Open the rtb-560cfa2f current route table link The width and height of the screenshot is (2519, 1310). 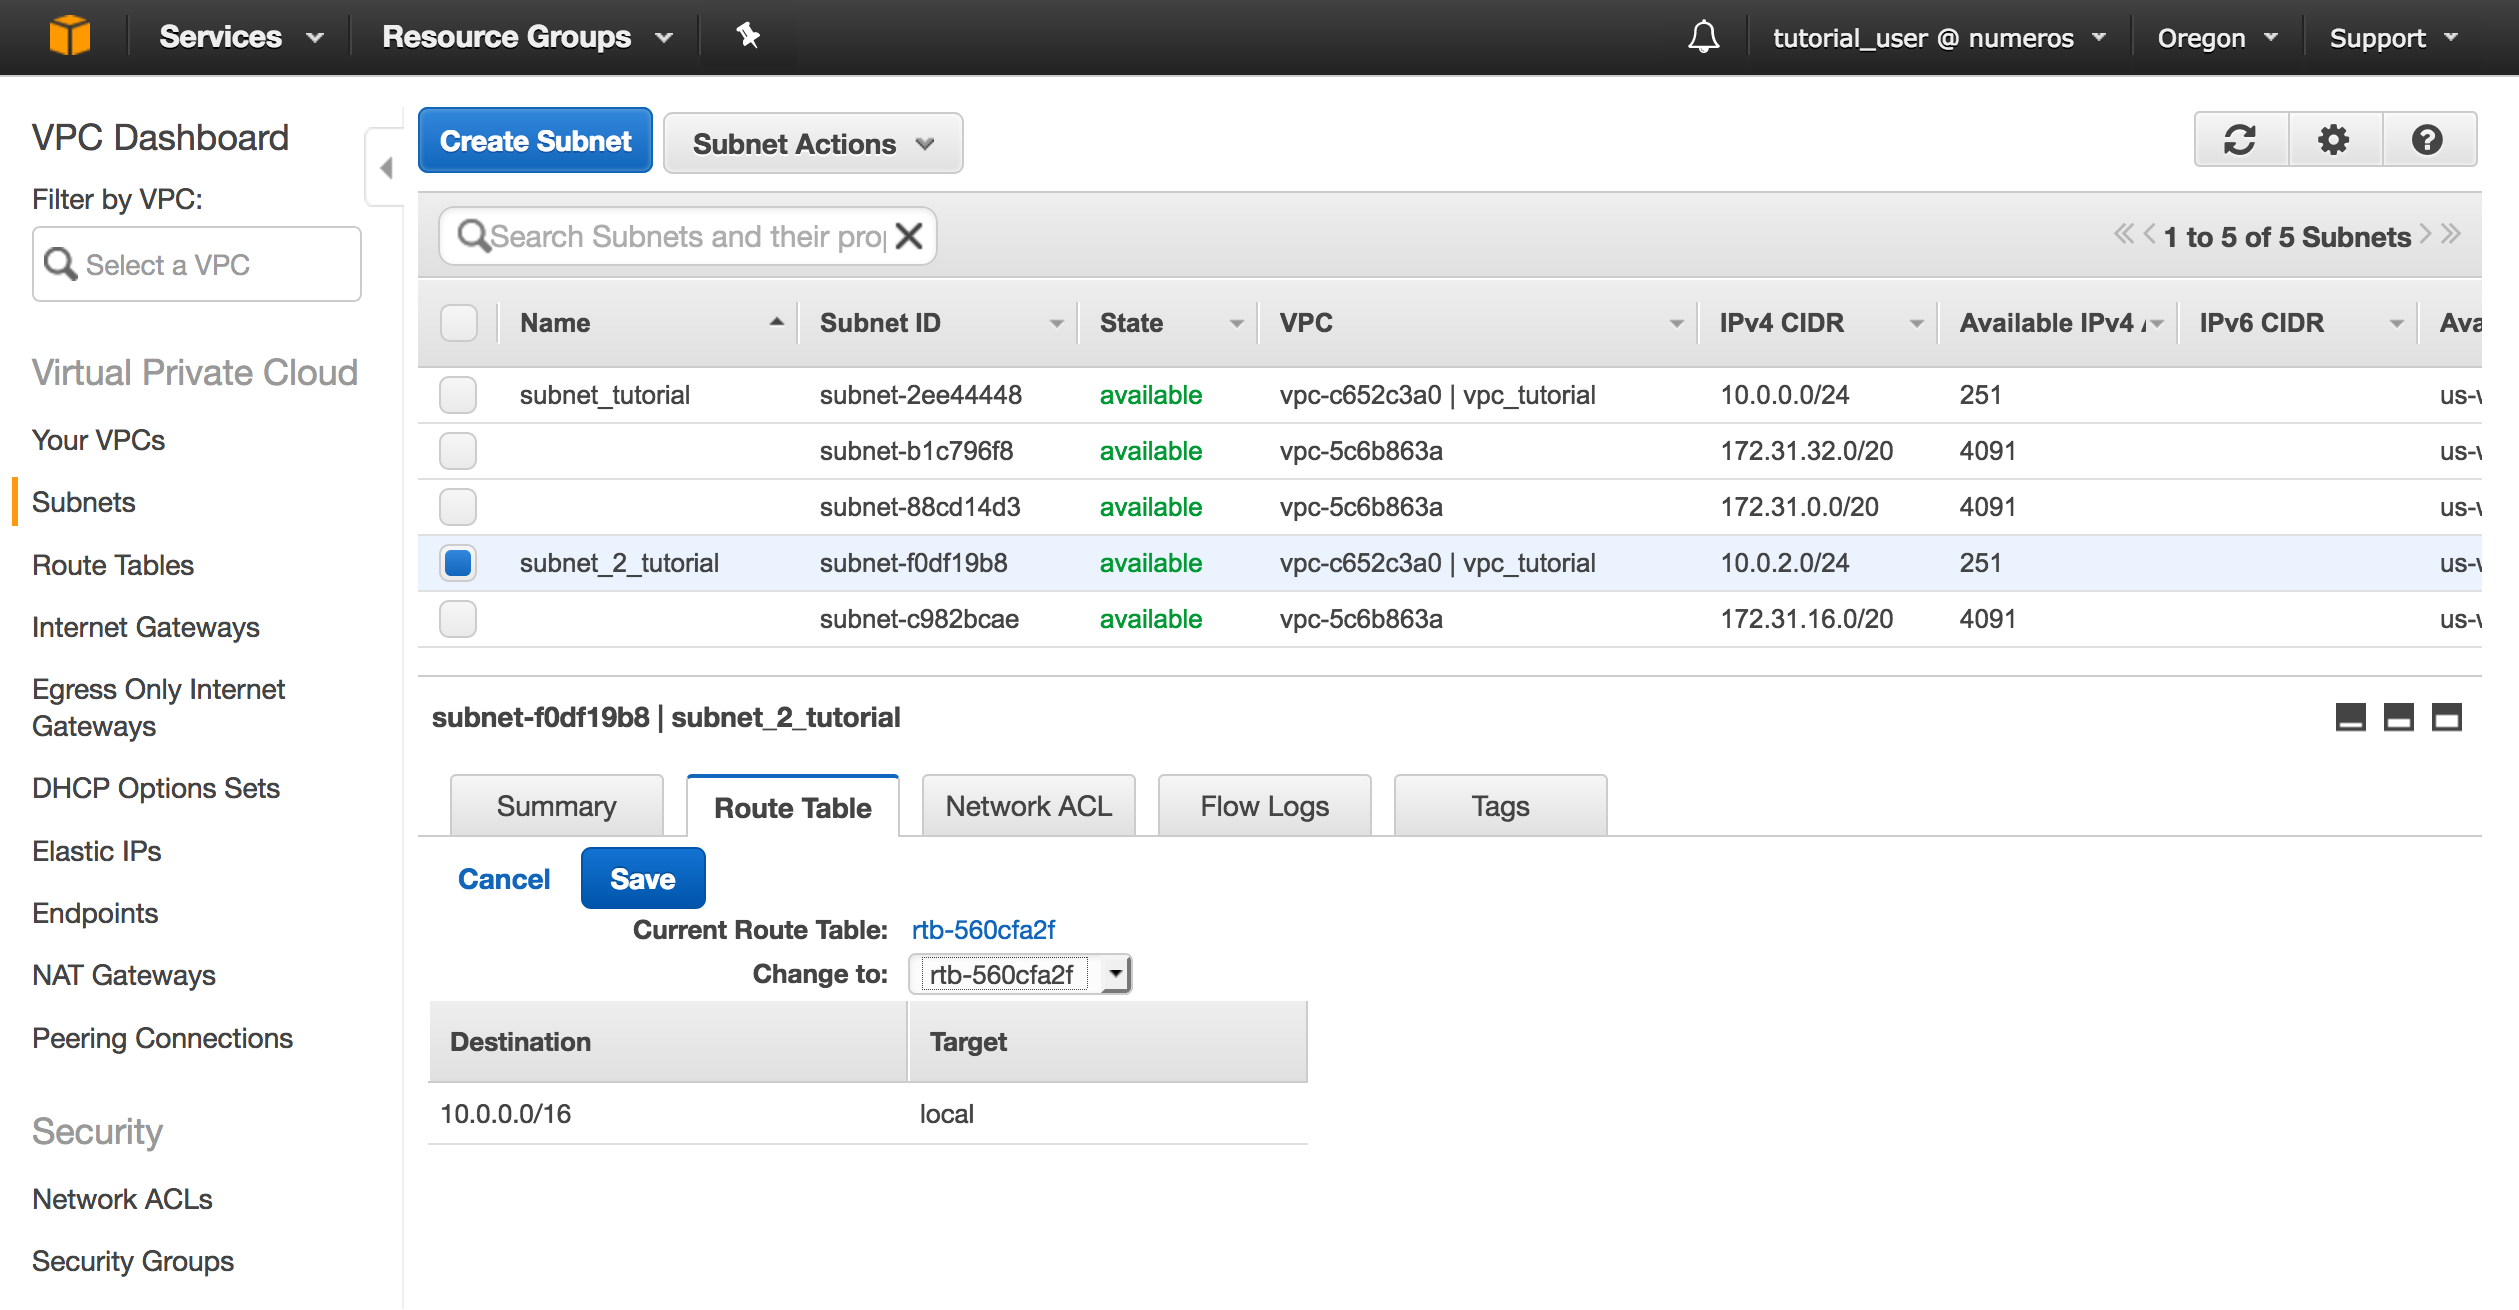(983, 930)
